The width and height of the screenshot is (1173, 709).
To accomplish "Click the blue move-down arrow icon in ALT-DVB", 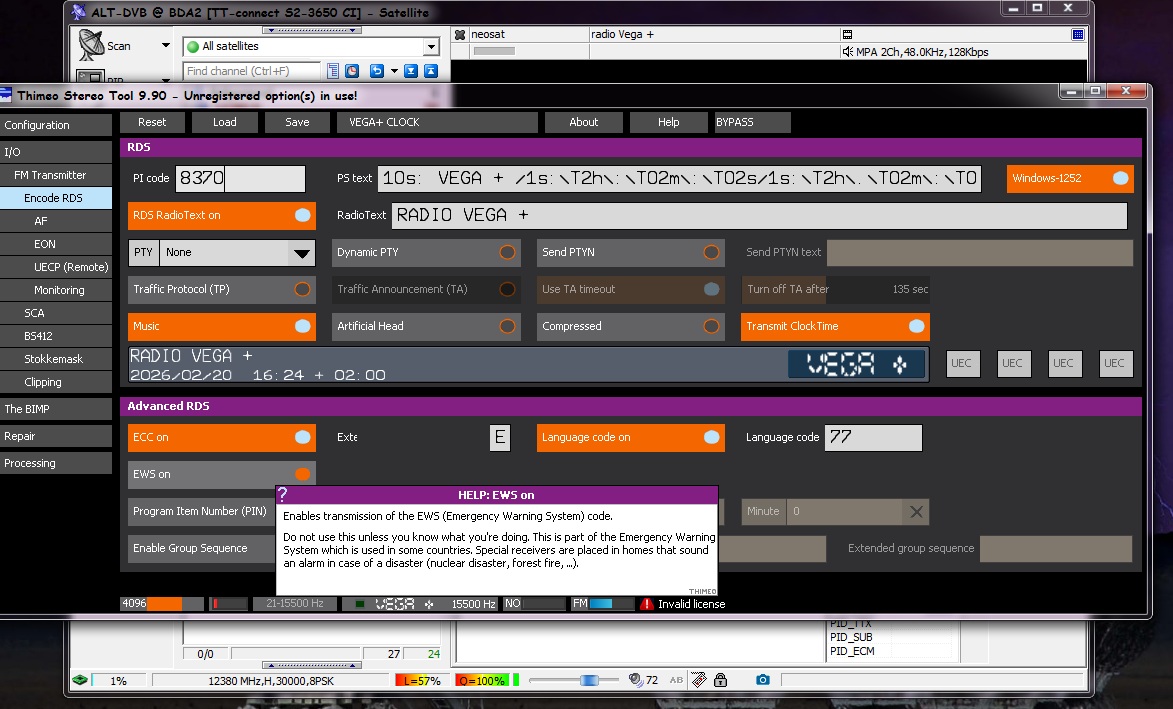I will [411, 71].
